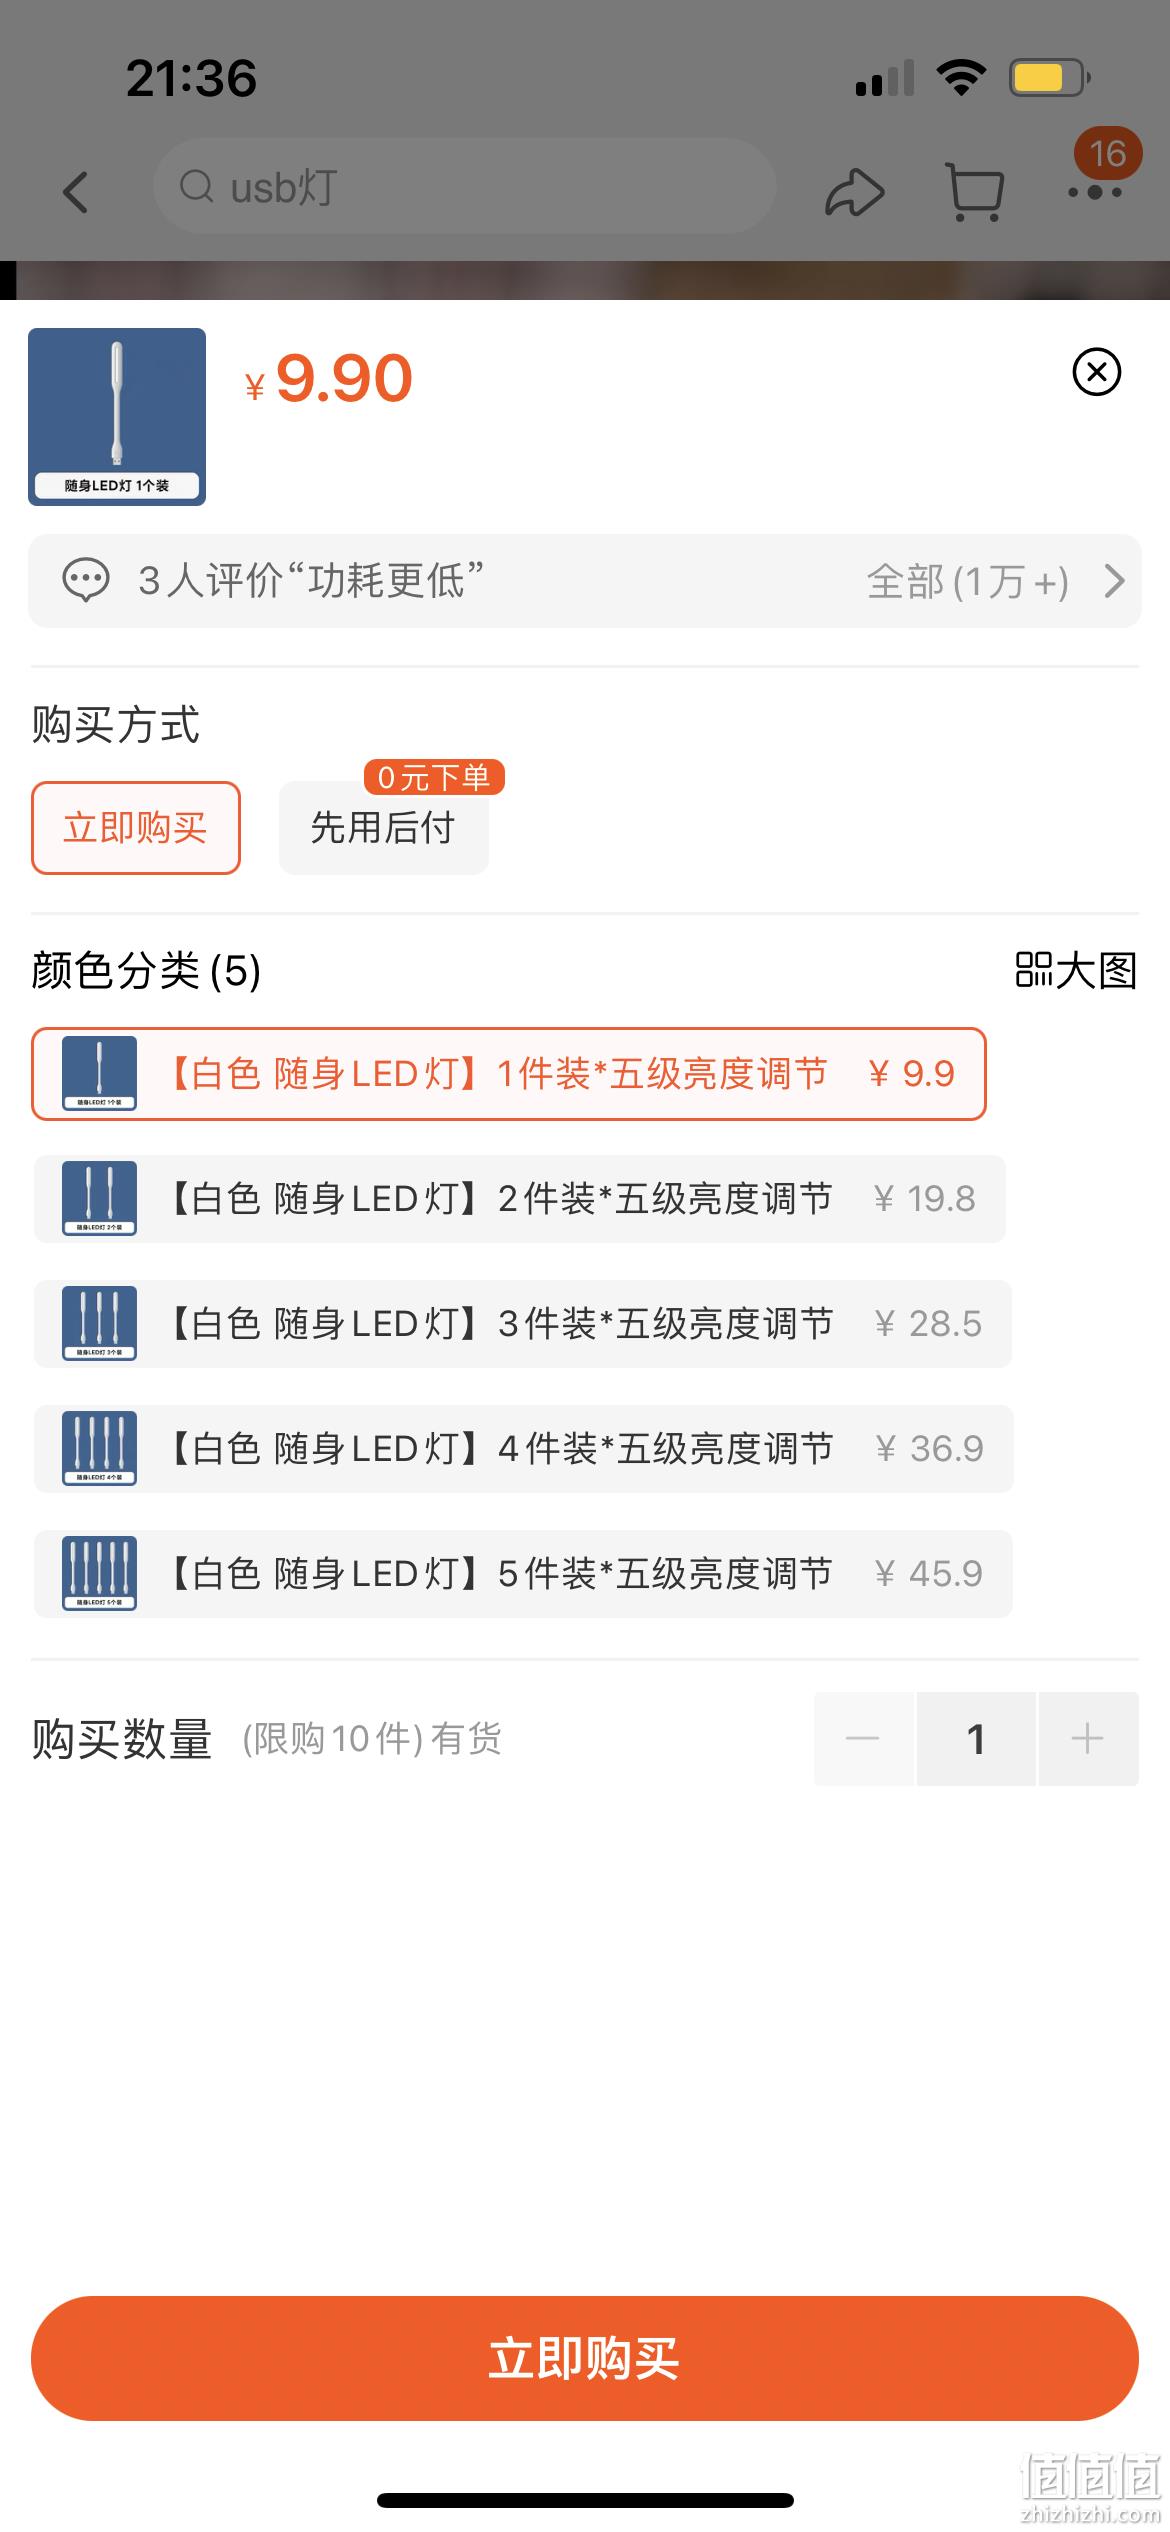Open the three-dot more menu
This screenshot has width=1170, height=2532.
[x=1095, y=191]
